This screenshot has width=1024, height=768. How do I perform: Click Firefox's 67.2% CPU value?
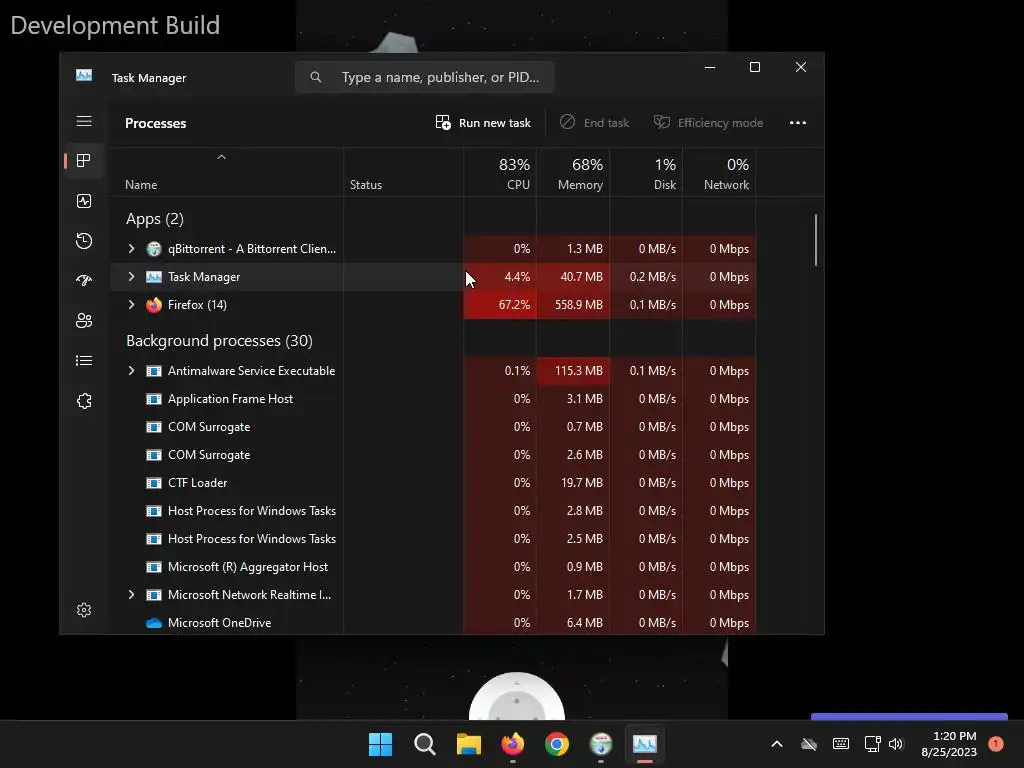(514, 305)
